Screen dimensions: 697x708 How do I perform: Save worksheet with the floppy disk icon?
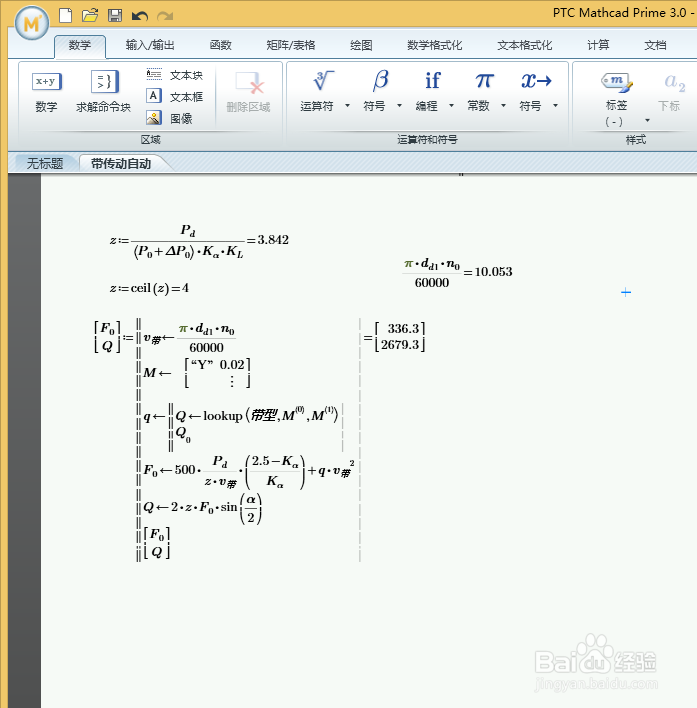point(115,16)
